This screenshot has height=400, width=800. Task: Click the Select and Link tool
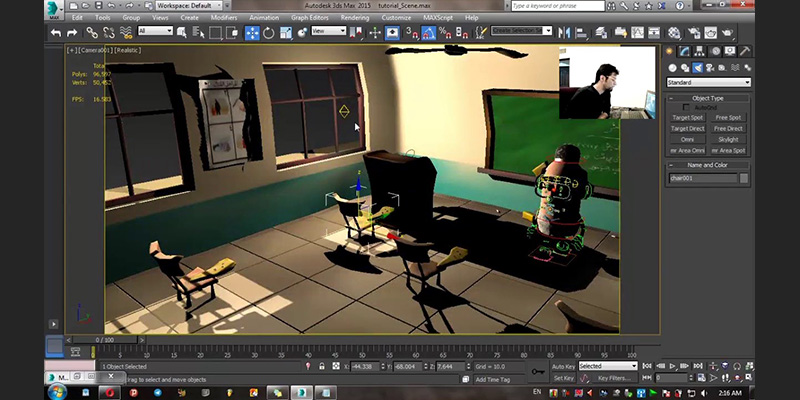point(91,32)
